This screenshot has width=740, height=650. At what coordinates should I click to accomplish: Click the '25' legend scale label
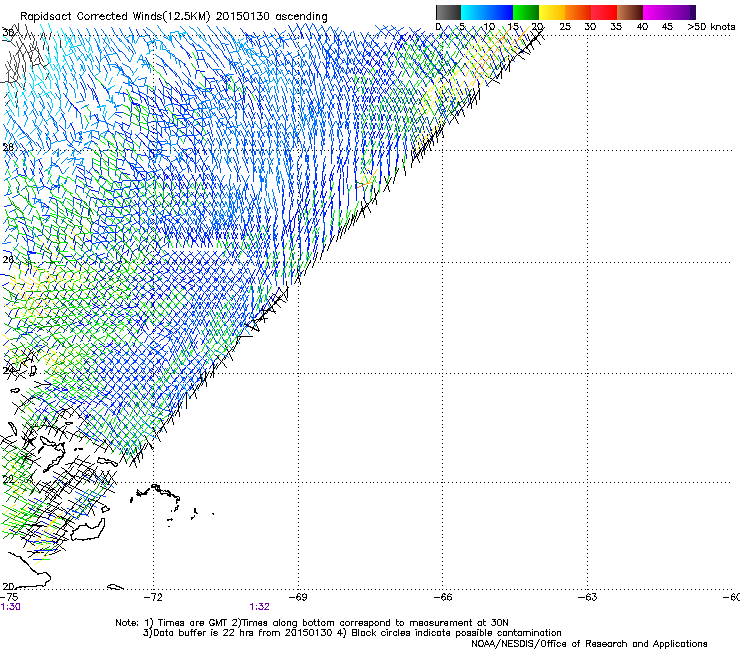pyautogui.click(x=565, y=27)
